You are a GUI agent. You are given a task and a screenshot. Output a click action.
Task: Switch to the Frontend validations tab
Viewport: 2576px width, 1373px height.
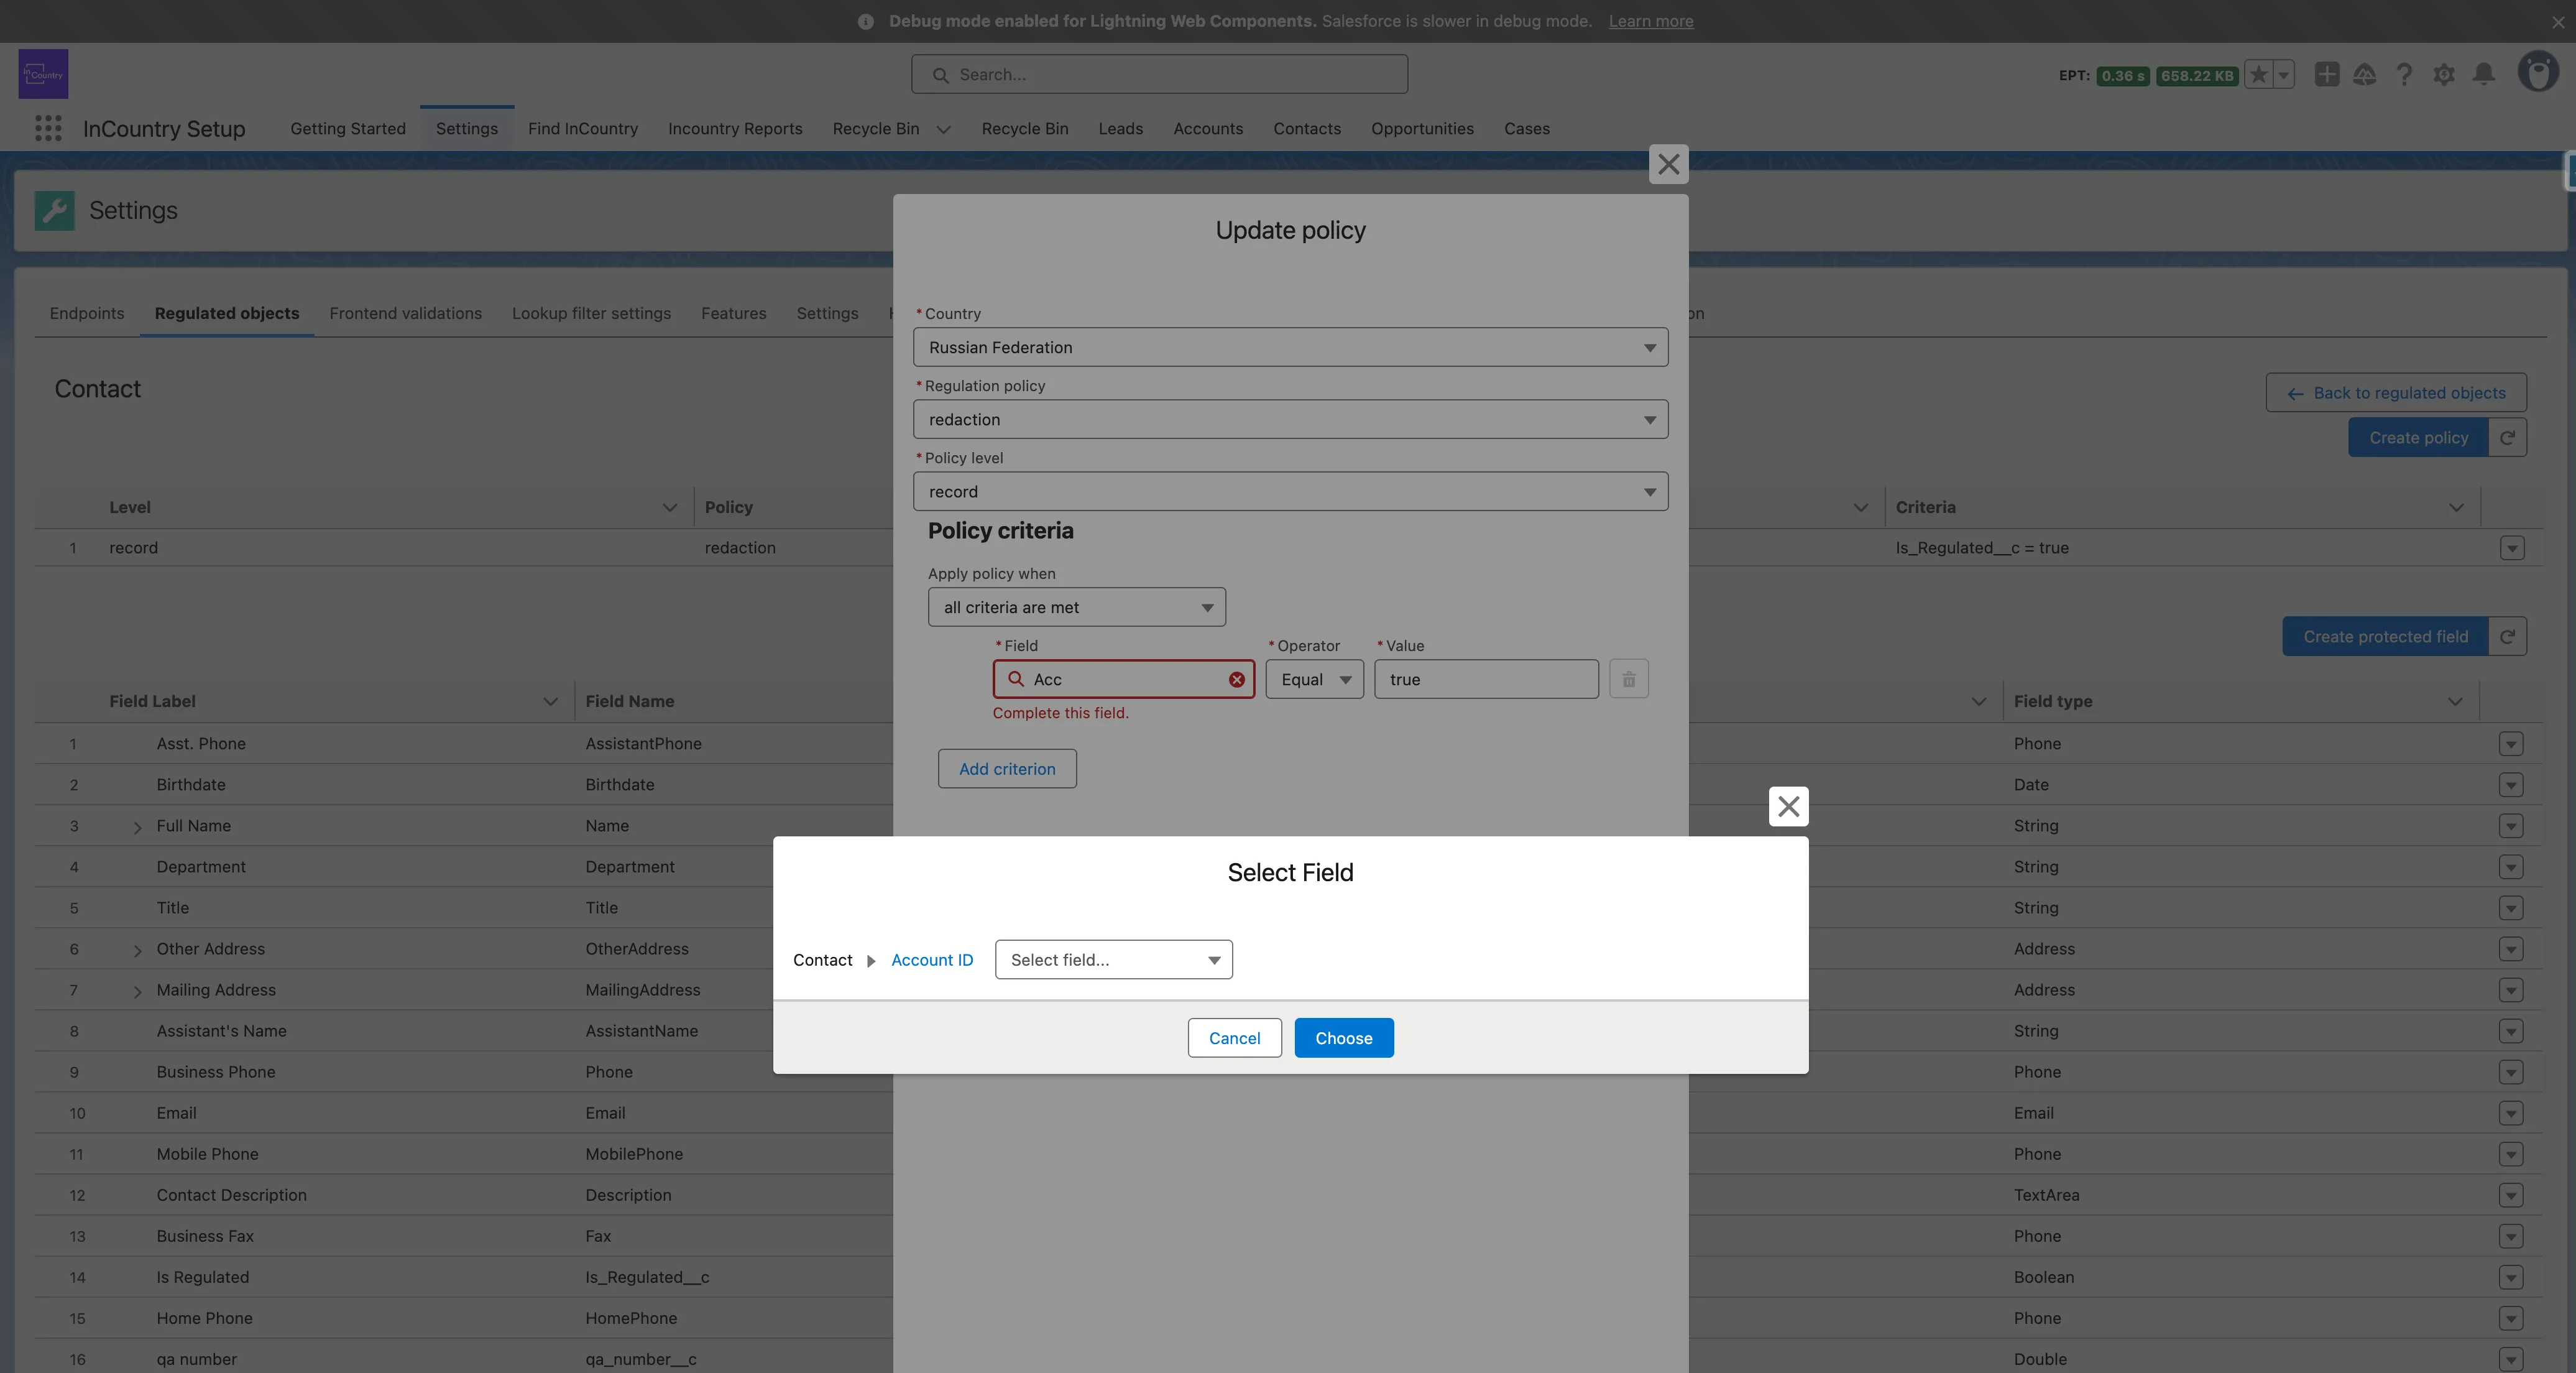click(x=405, y=313)
